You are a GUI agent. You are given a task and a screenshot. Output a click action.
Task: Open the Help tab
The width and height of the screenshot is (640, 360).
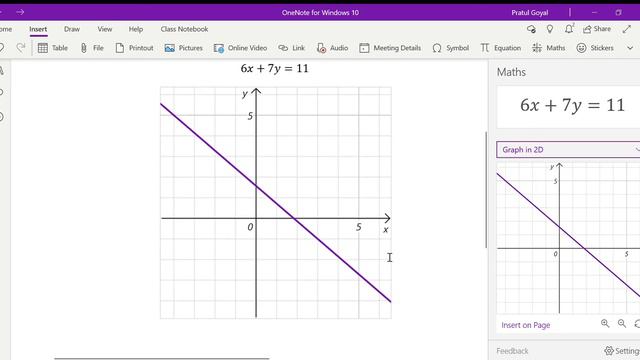coord(136,29)
